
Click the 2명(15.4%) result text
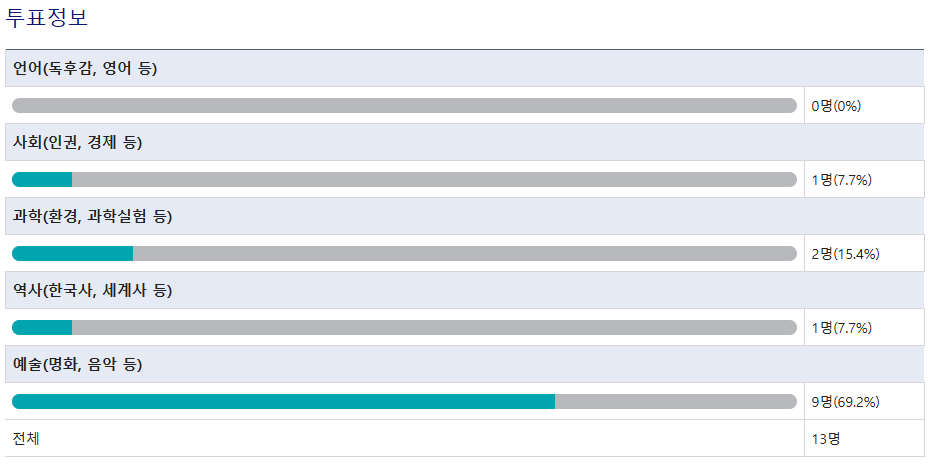846,254
